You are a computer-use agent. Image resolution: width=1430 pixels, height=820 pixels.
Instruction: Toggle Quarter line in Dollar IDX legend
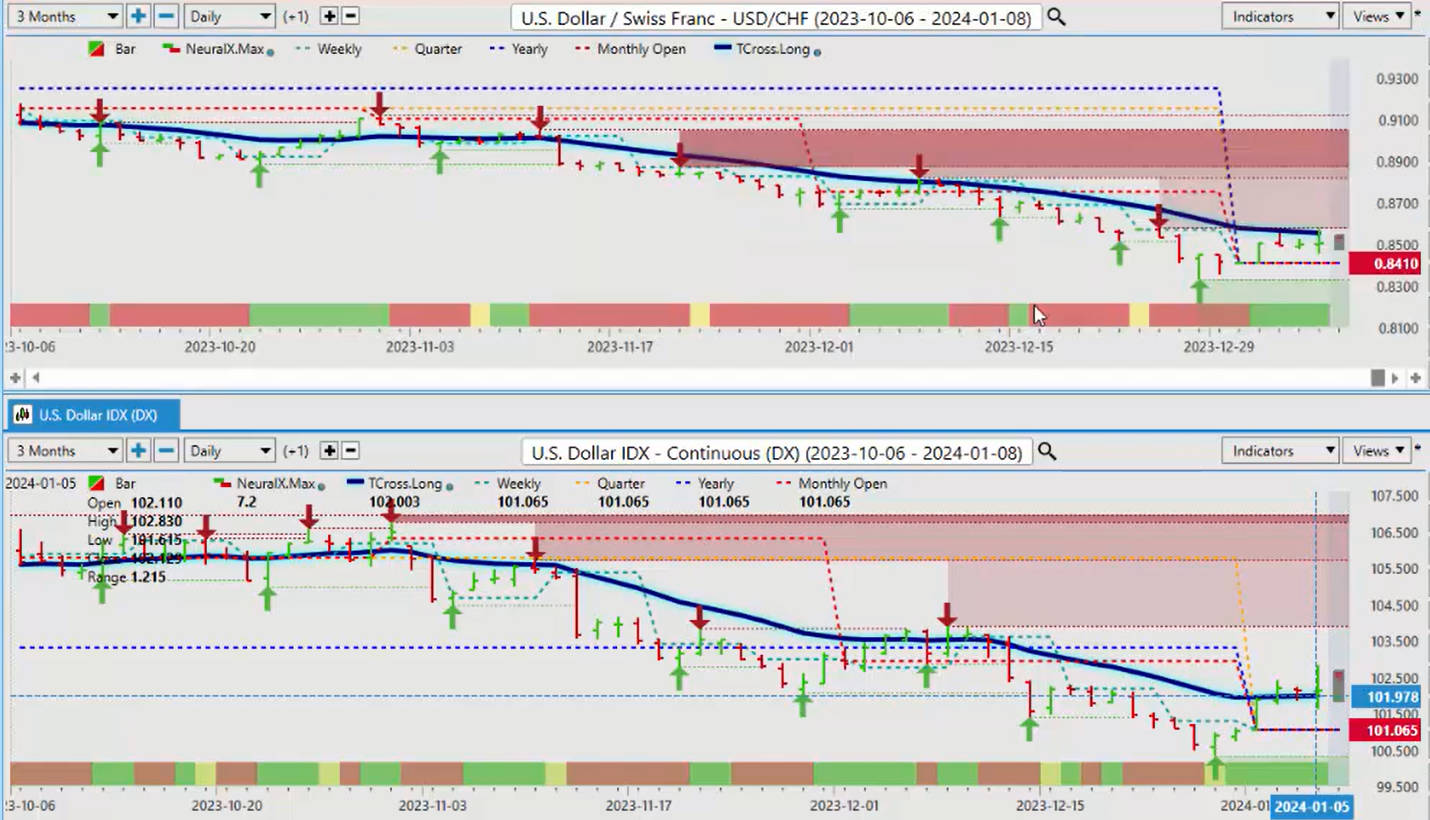click(x=609, y=483)
